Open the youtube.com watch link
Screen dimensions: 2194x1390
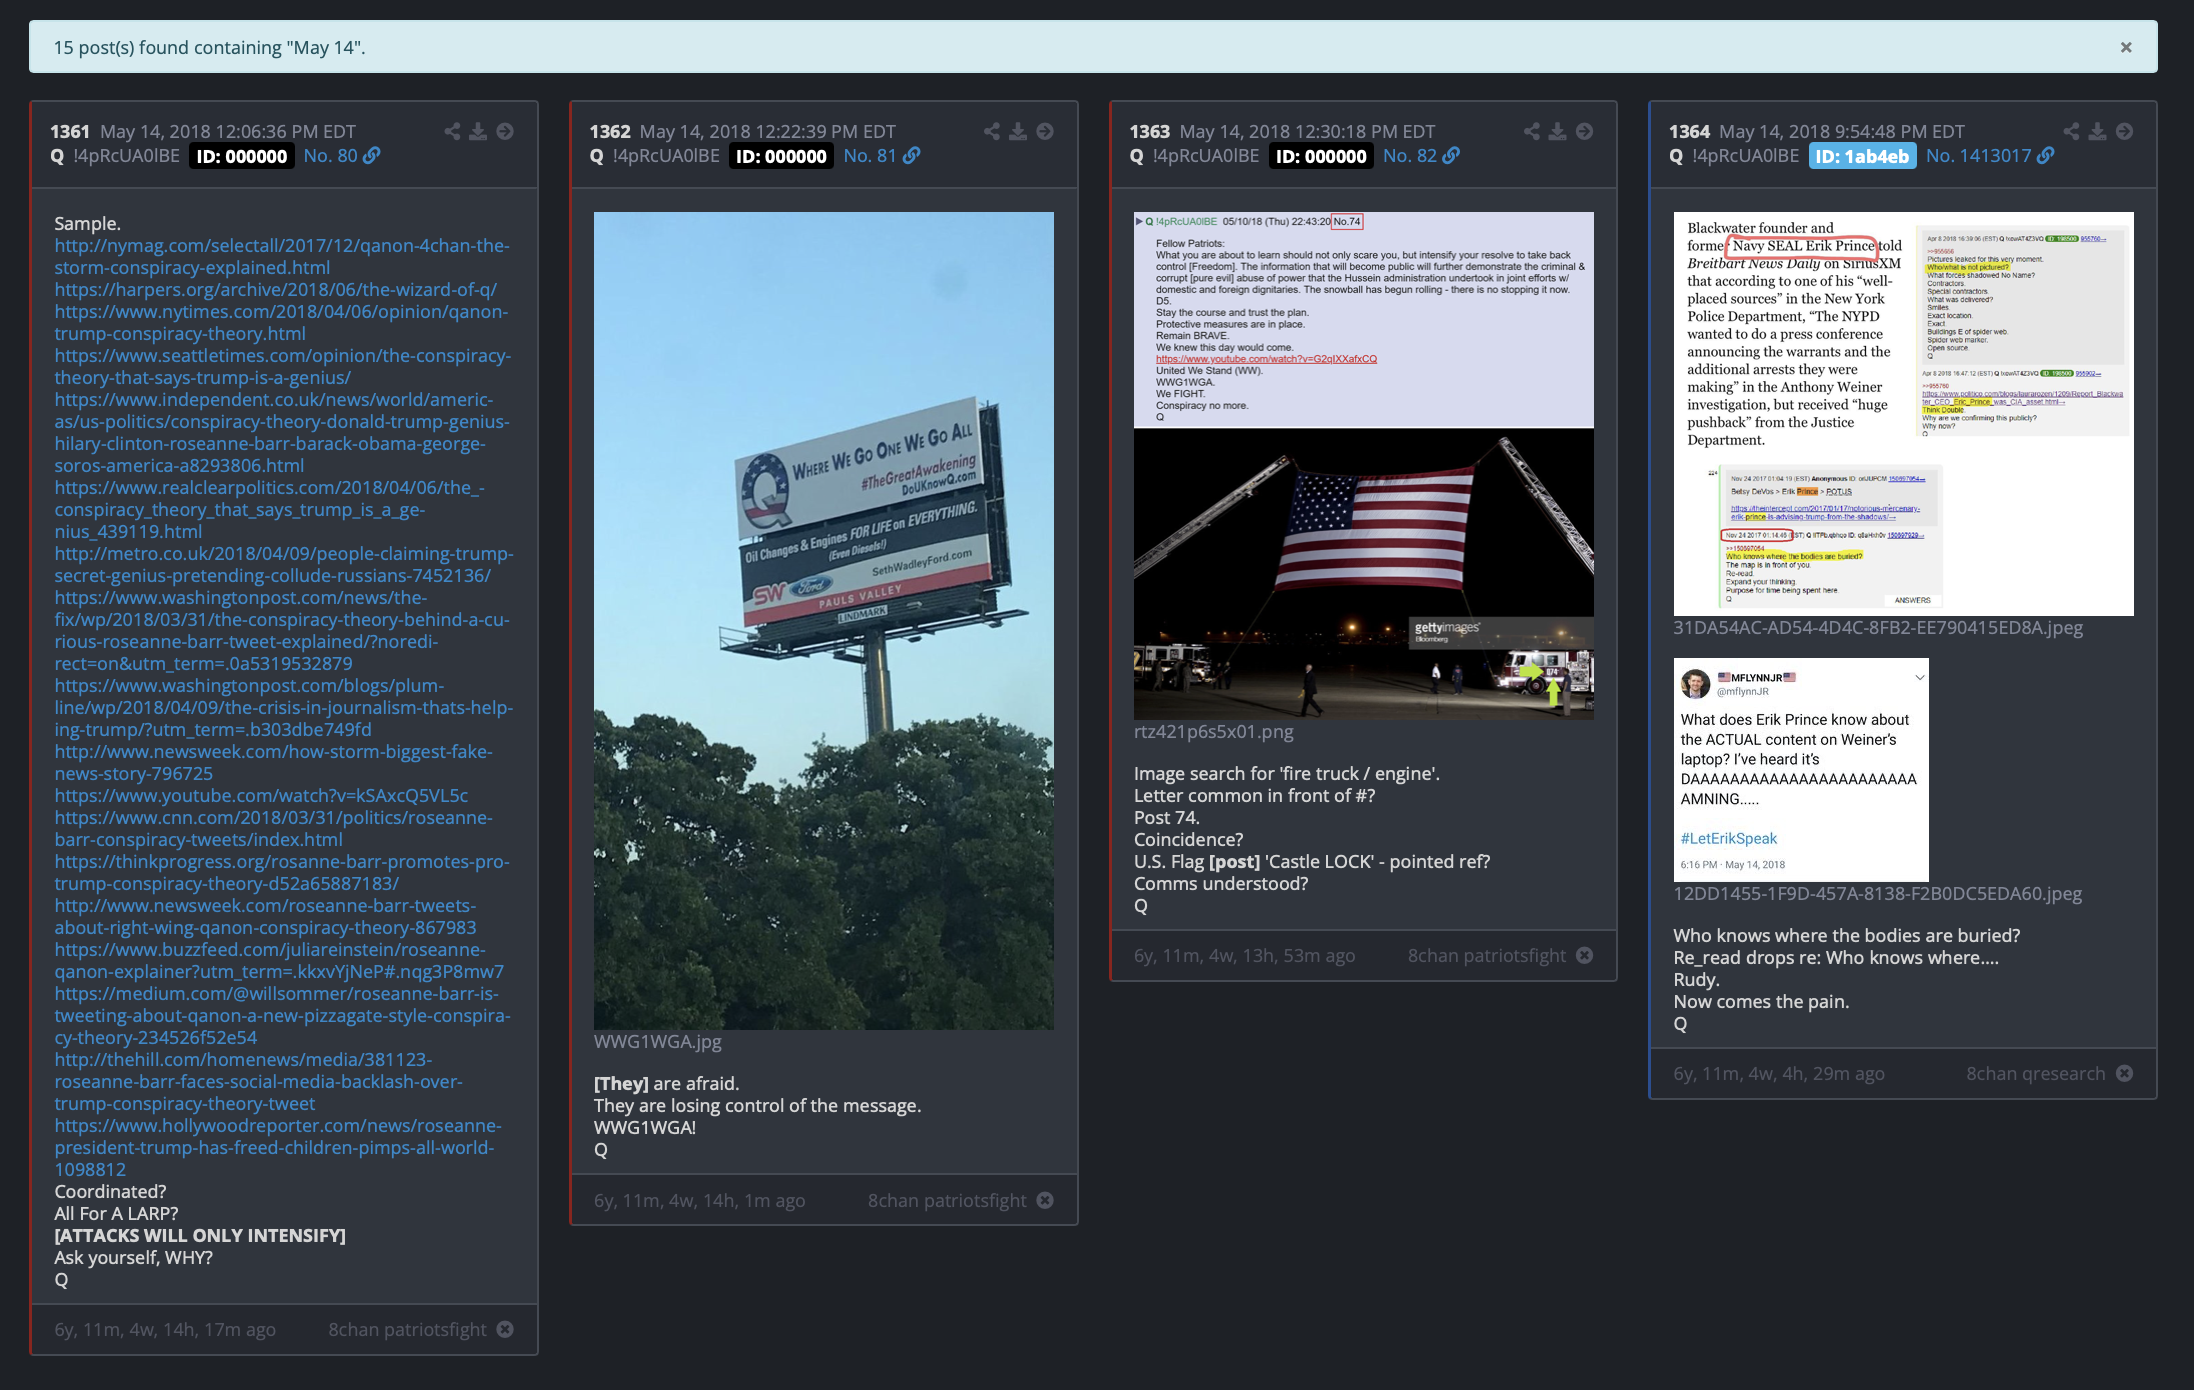point(261,796)
